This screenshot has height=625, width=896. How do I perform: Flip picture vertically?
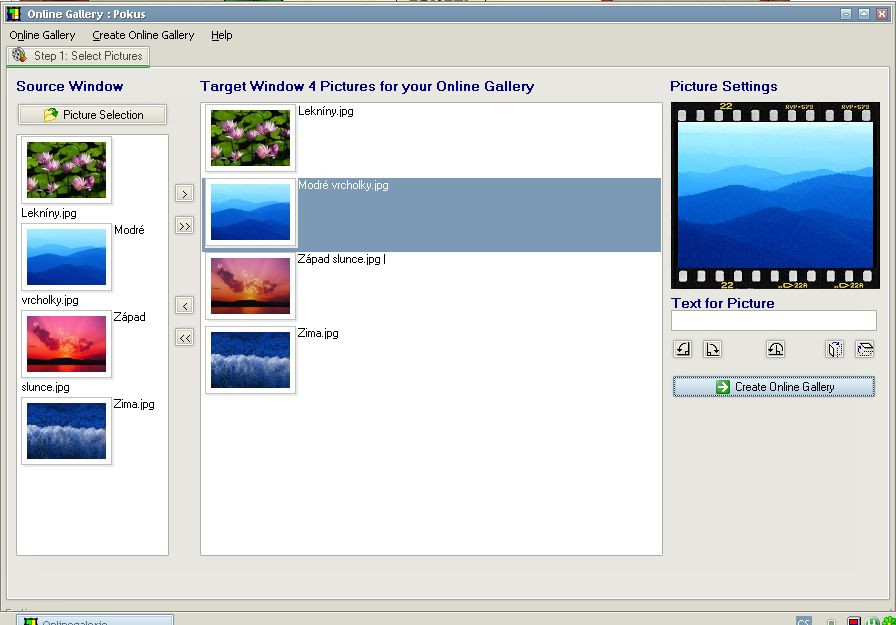[x=865, y=349]
